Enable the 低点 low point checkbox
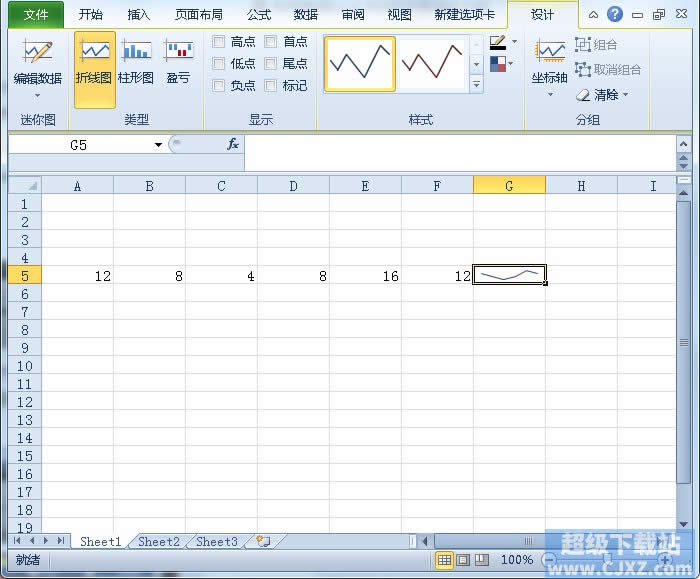The image size is (700, 579). coord(218,63)
